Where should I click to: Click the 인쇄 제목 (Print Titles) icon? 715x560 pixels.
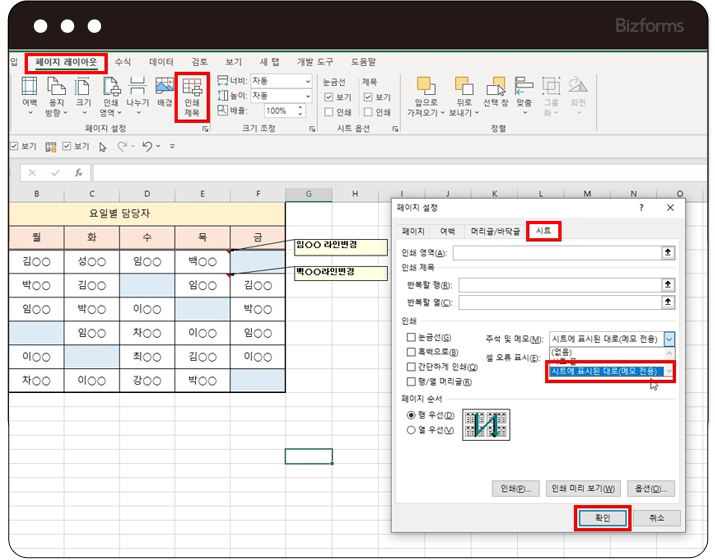(x=191, y=96)
